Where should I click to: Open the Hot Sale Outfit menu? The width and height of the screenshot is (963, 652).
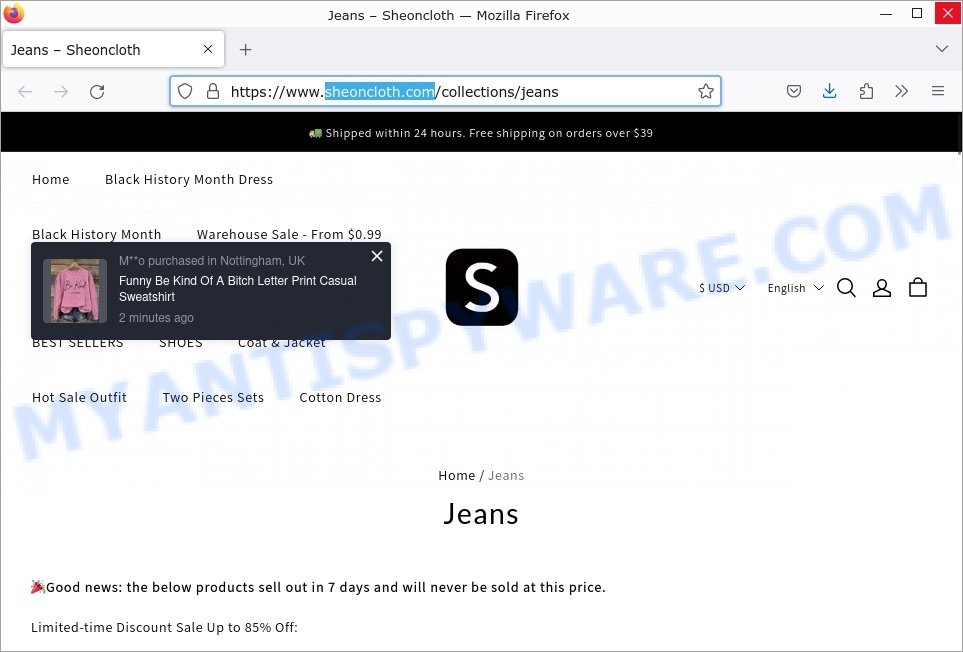tap(79, 397)
